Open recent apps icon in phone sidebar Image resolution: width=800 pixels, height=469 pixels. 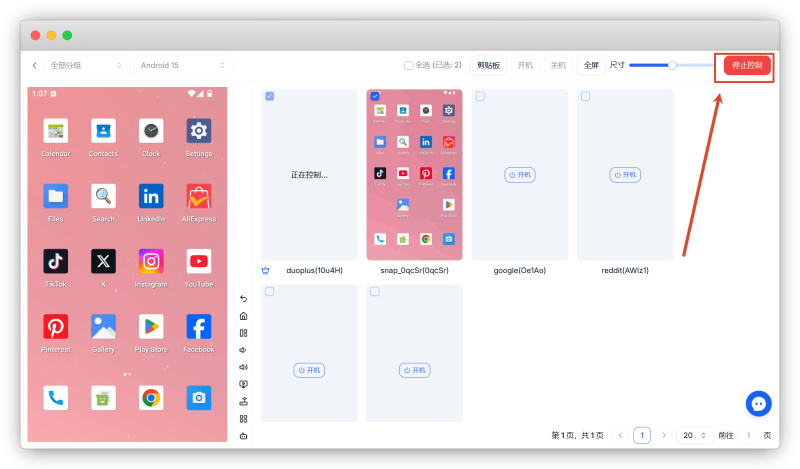pyautogui.click(x=243, y=333)
